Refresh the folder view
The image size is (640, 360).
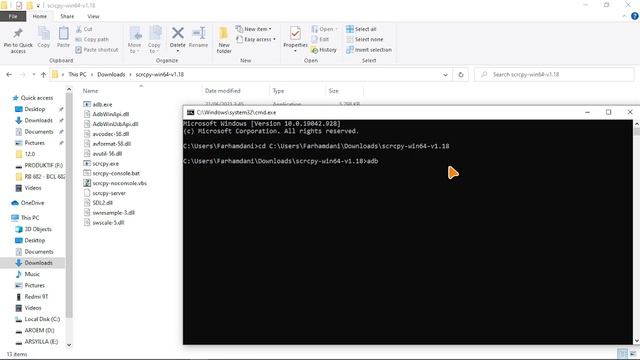point(461,75)
